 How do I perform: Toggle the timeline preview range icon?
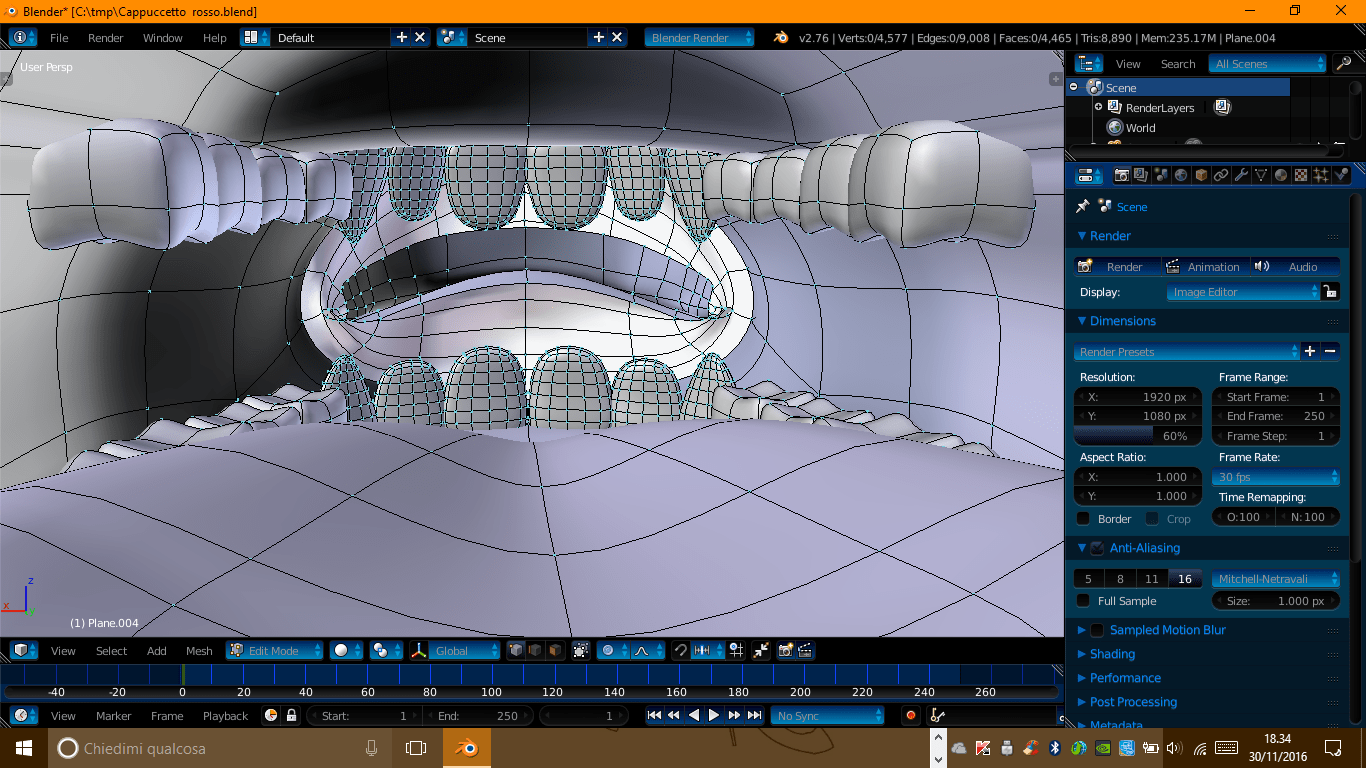270,715
